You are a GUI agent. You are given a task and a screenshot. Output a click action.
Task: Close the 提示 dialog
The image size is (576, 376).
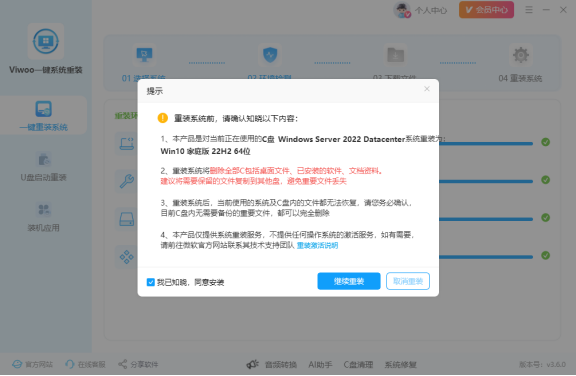click(x=427, y=89)
